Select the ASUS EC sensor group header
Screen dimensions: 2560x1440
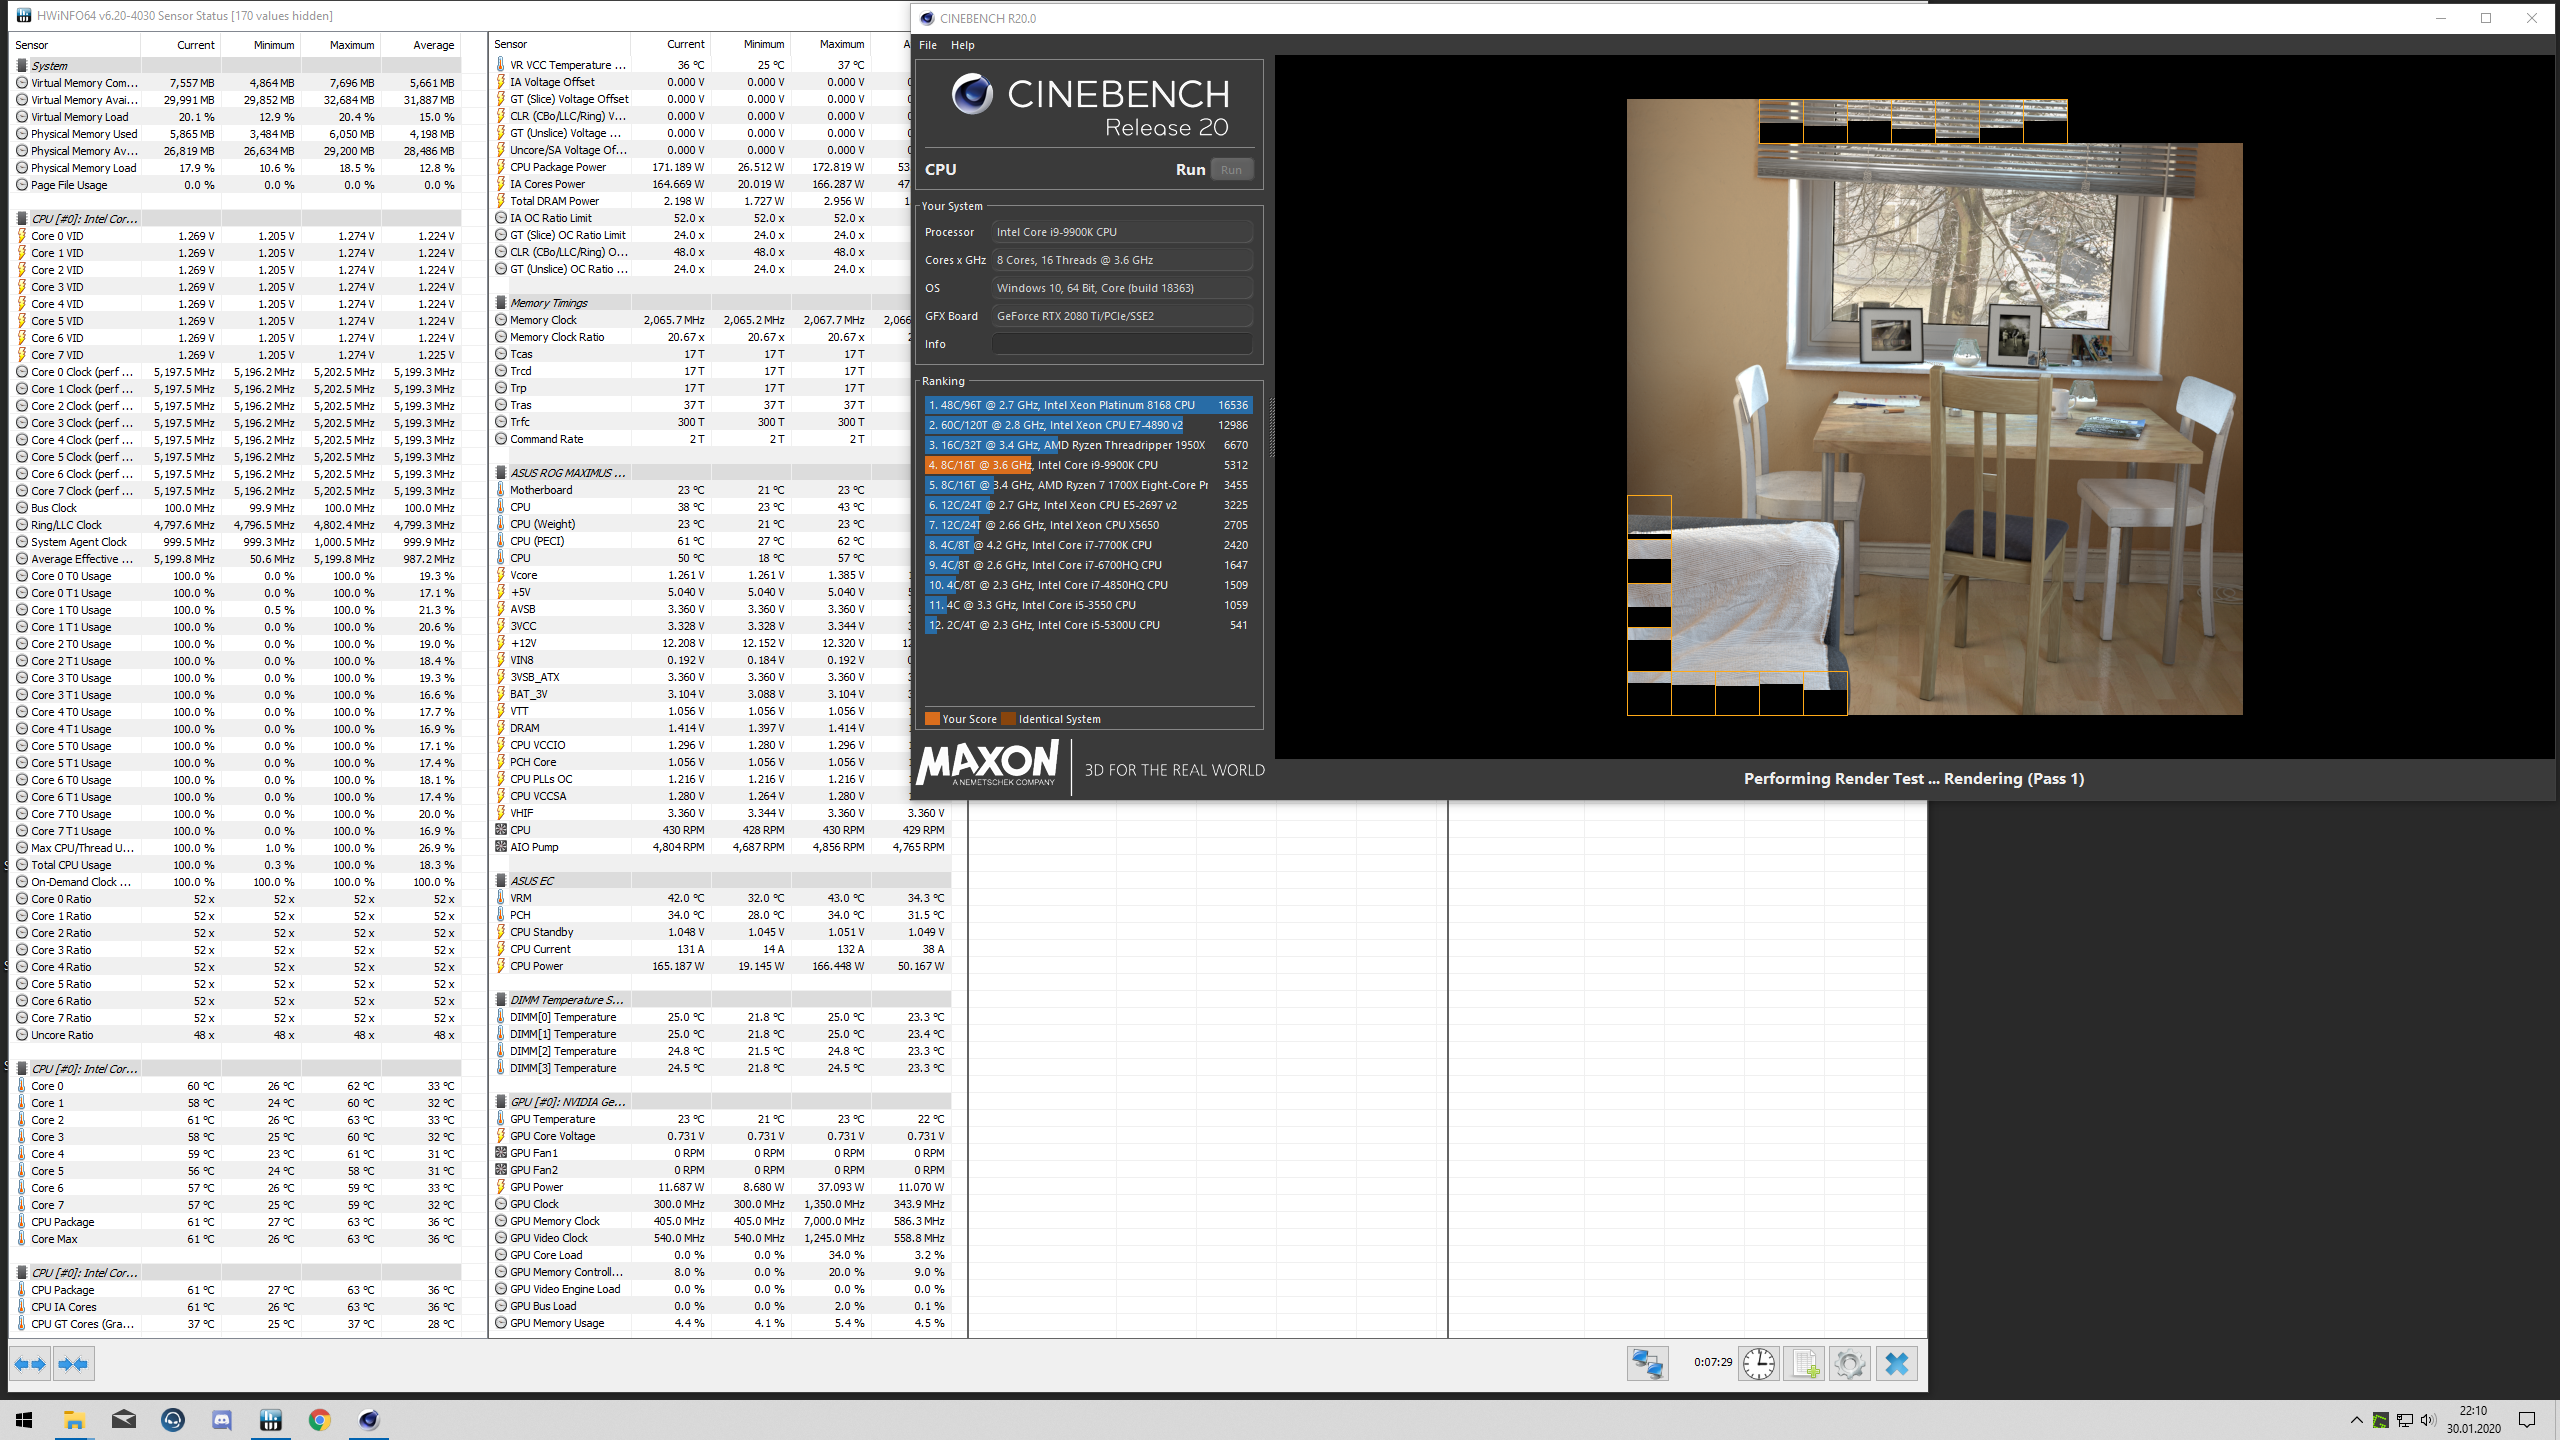click(532, 881)
